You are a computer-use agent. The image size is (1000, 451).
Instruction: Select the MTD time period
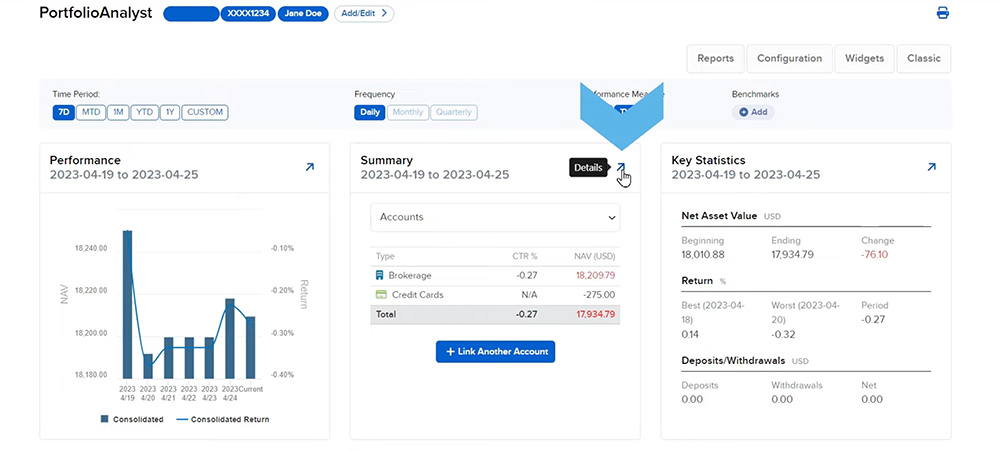(x=91, y=112)
